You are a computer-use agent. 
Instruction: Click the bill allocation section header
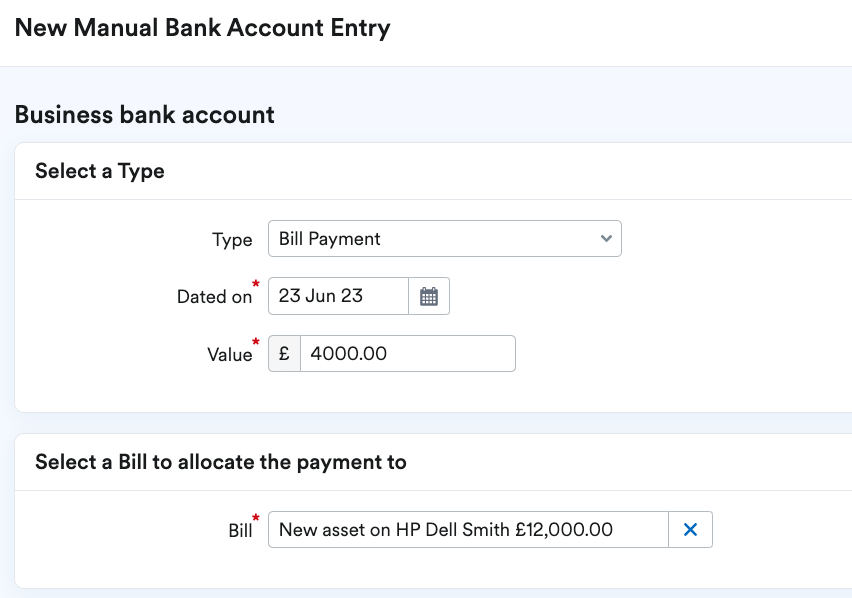tap(220, 461)
